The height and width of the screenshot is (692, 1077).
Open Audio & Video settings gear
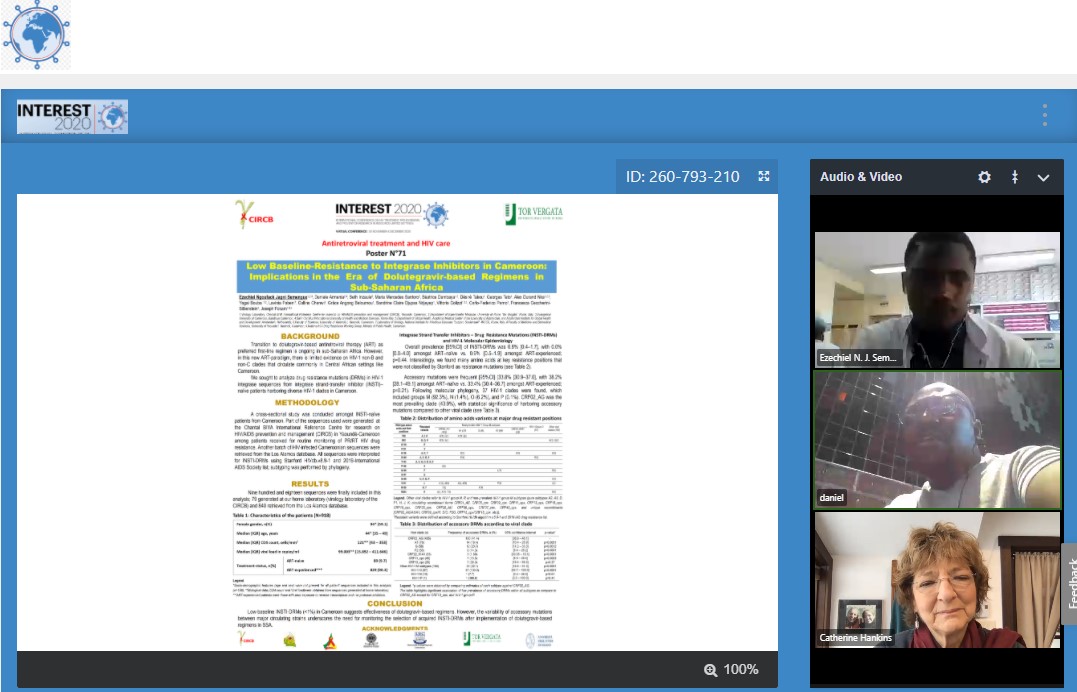click(984, 177)
